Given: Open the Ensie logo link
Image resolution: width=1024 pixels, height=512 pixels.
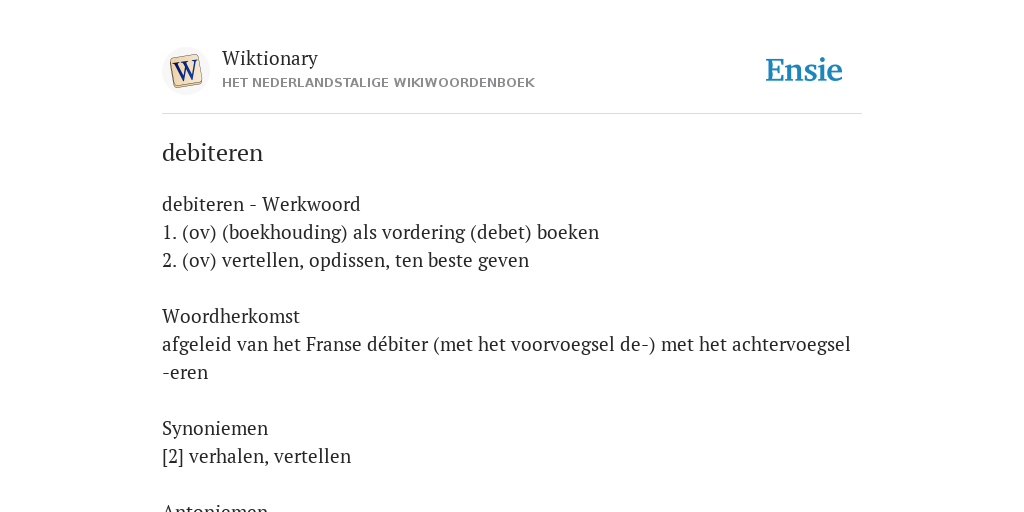Looking at the screenshot, I should (x=804, y=70).
